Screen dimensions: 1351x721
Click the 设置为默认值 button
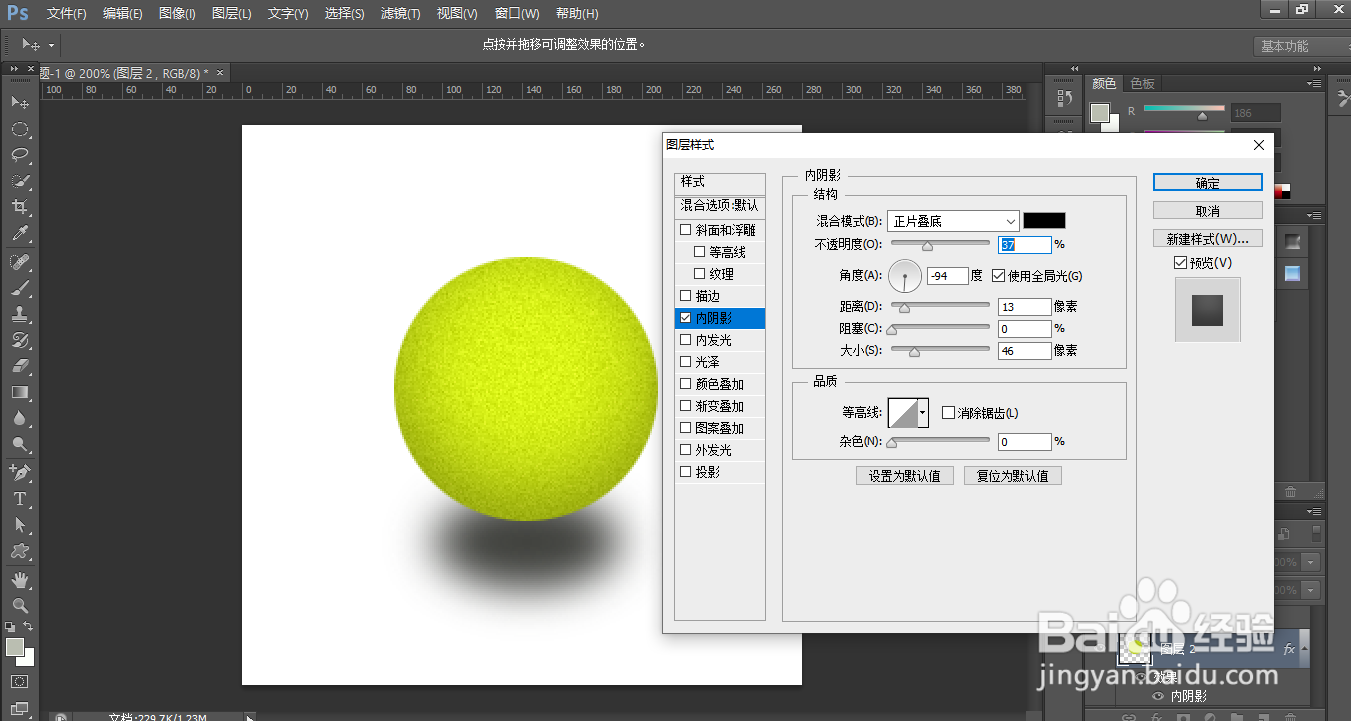point(905,476)
